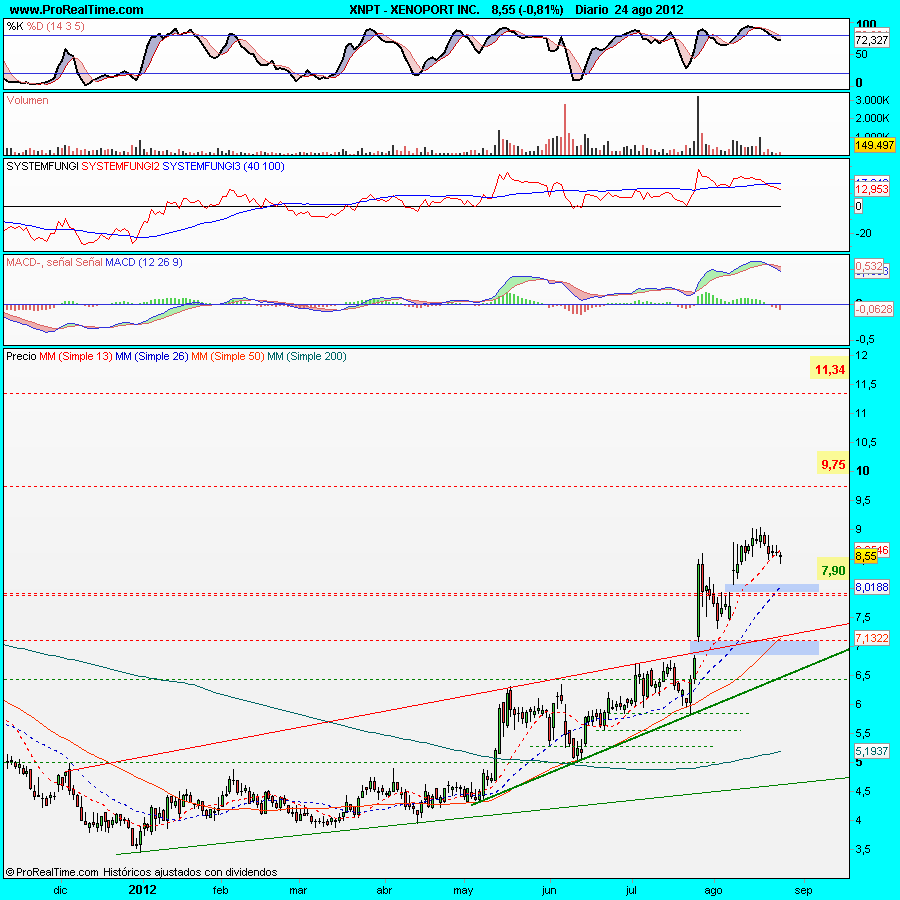Click the sep month label on time axis
Viewport: 900px width, 900px height.
(804, 891)
